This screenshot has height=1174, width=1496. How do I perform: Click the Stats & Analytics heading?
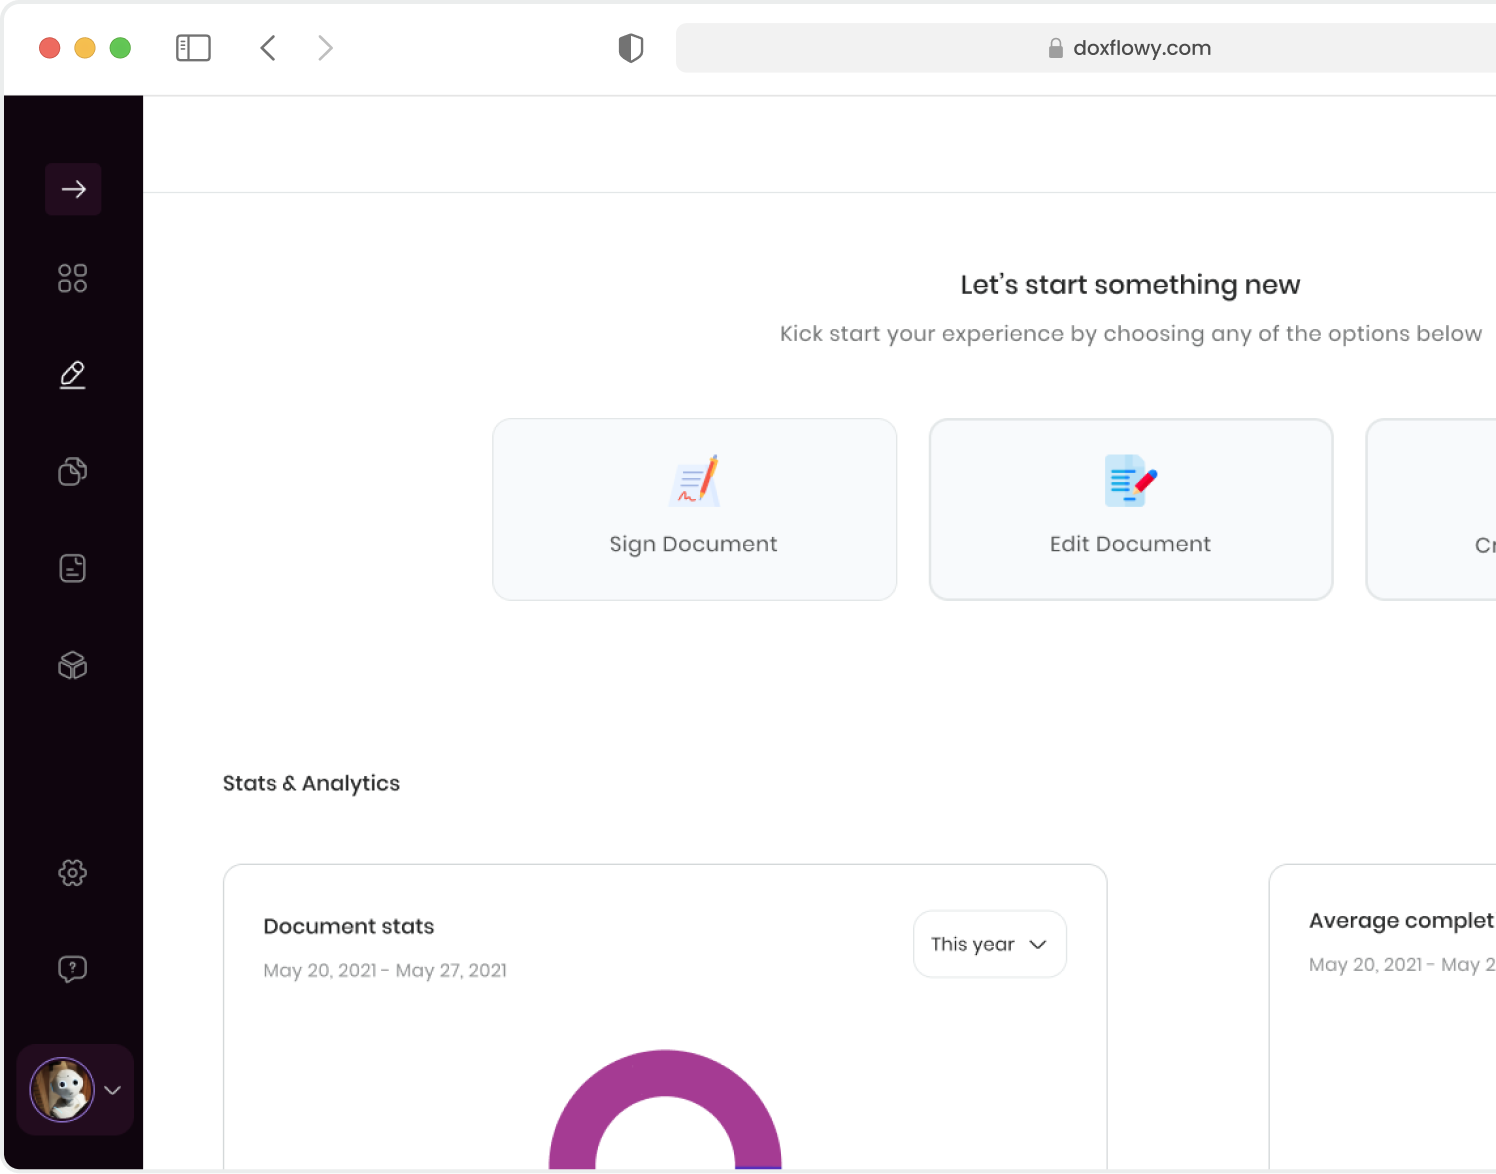311,783
